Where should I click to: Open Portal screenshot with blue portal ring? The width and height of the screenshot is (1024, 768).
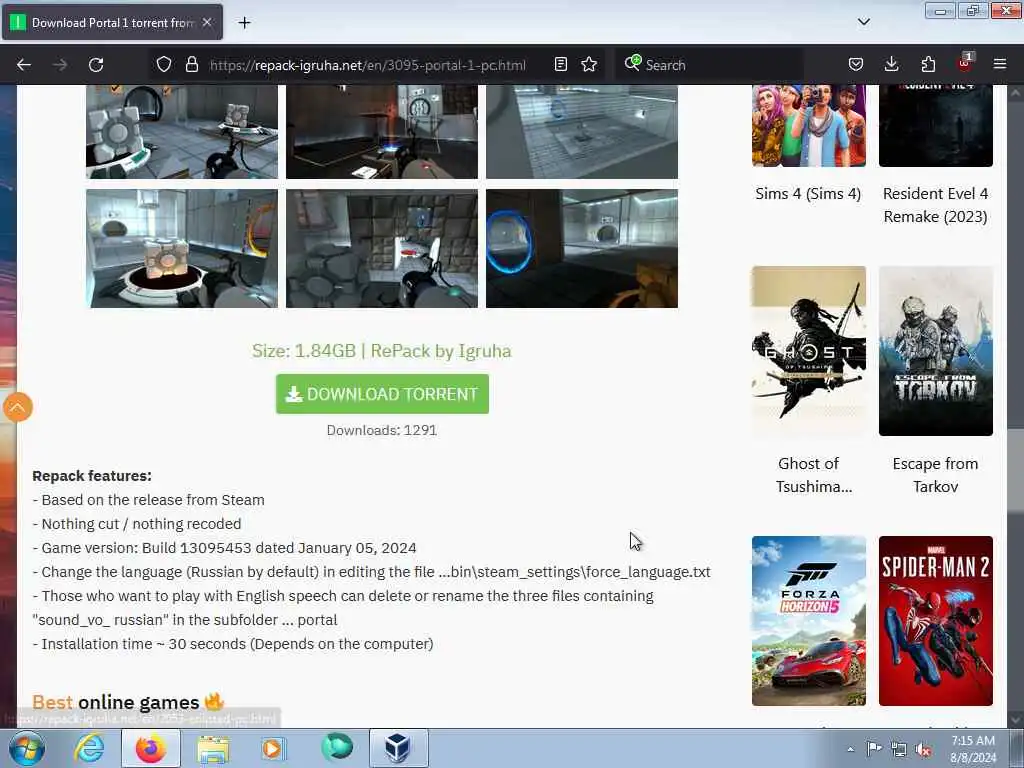tap(581, 248)
